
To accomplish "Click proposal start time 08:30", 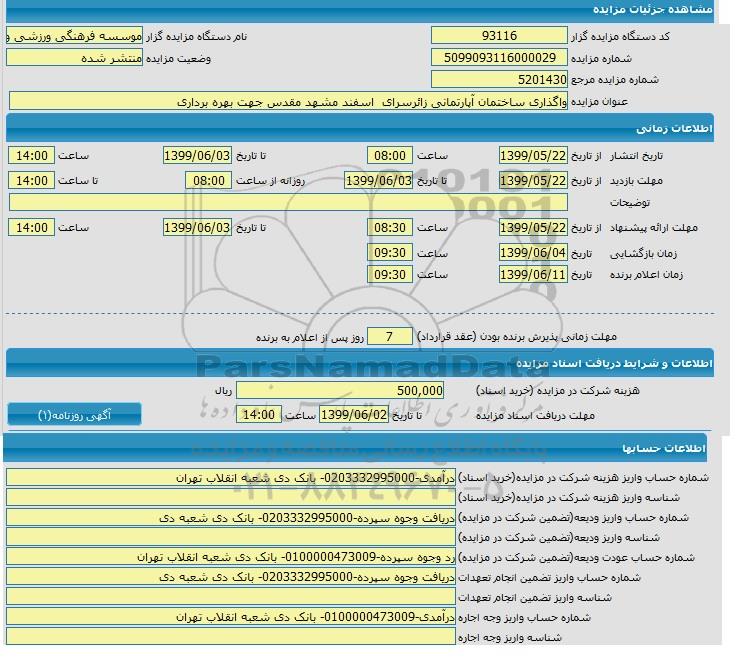I will tap(390, 228).
